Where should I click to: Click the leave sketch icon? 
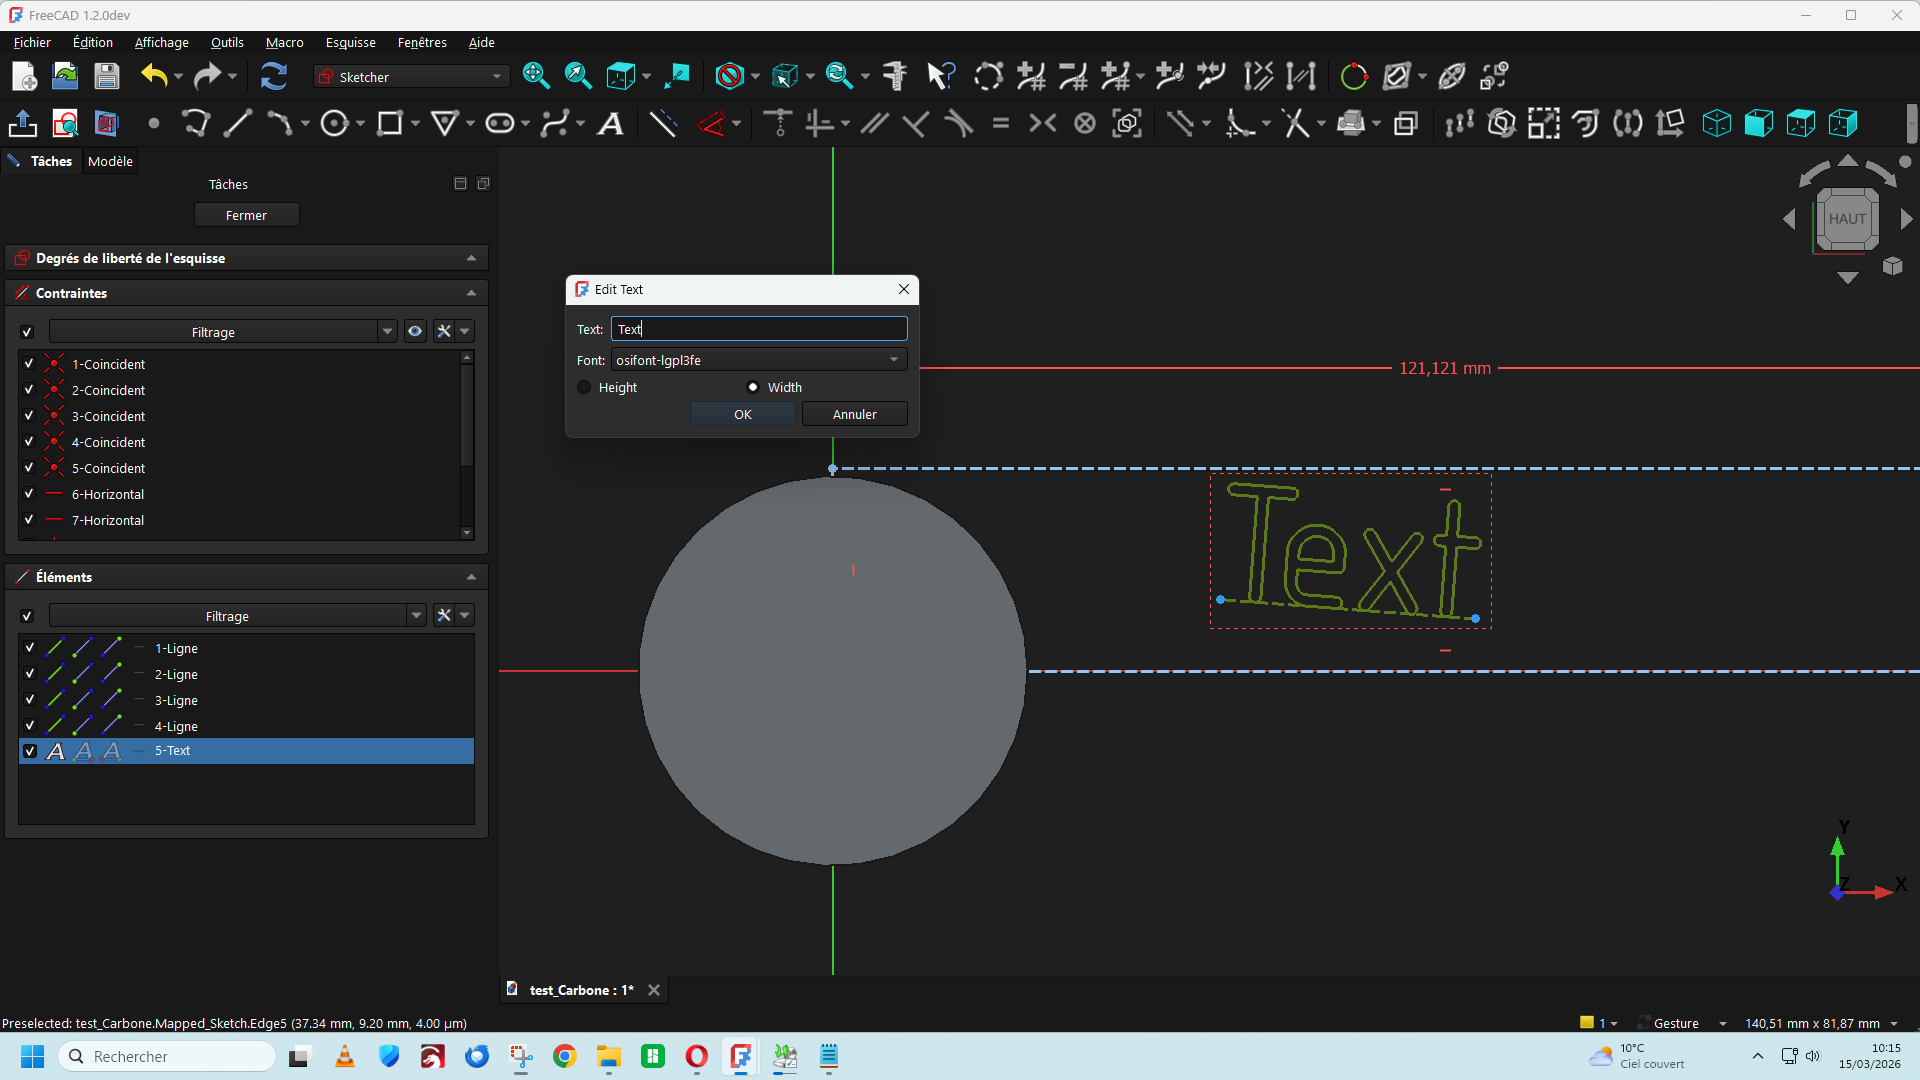pos(23,124)
